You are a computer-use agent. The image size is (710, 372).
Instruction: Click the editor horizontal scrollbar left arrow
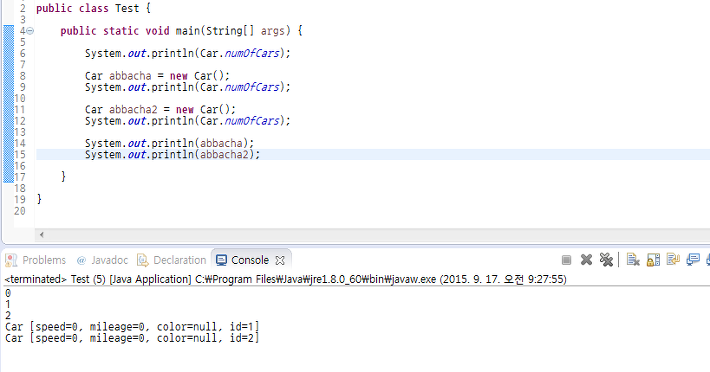42,234
